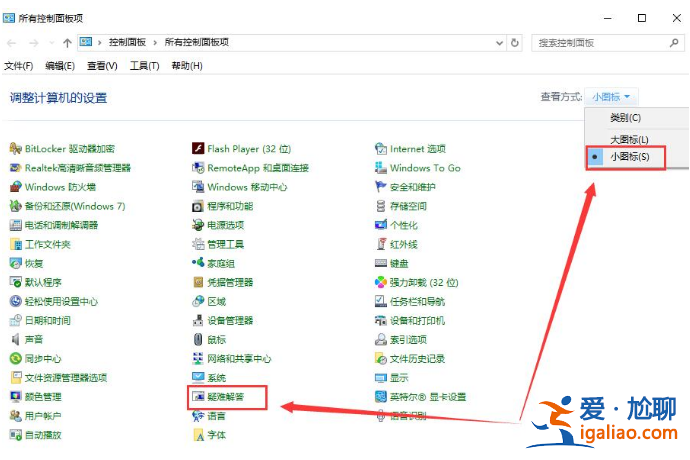Open 轻松使用设置中心 icon
The image size is (690, 460).
(15, 301)
